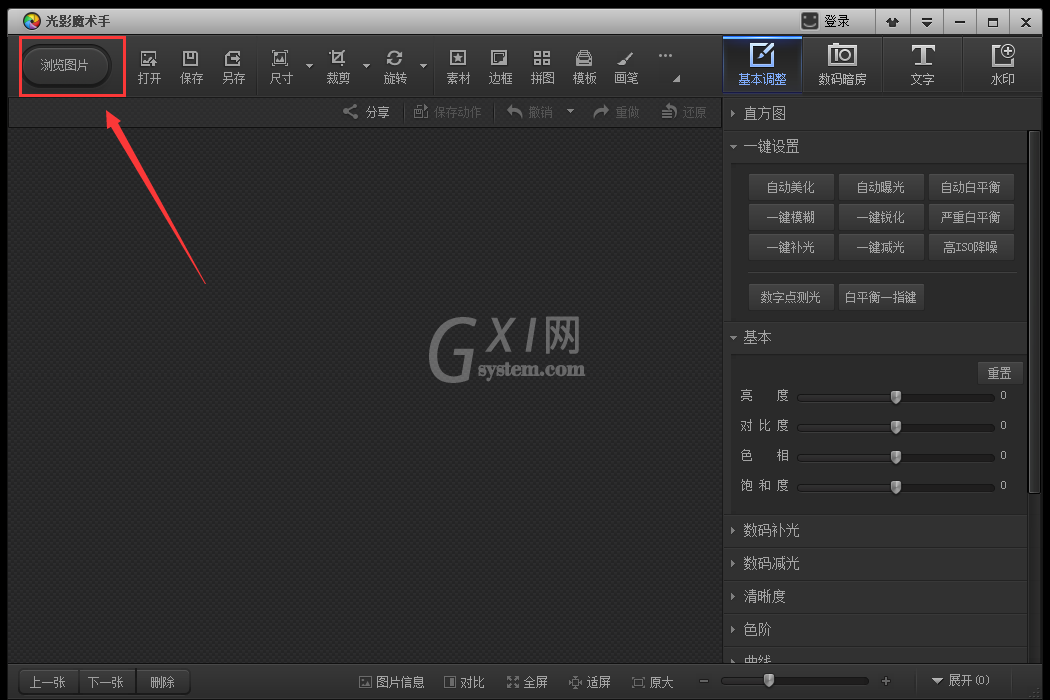Apply 高ISO降噪 noise reduction

[970, 247]
